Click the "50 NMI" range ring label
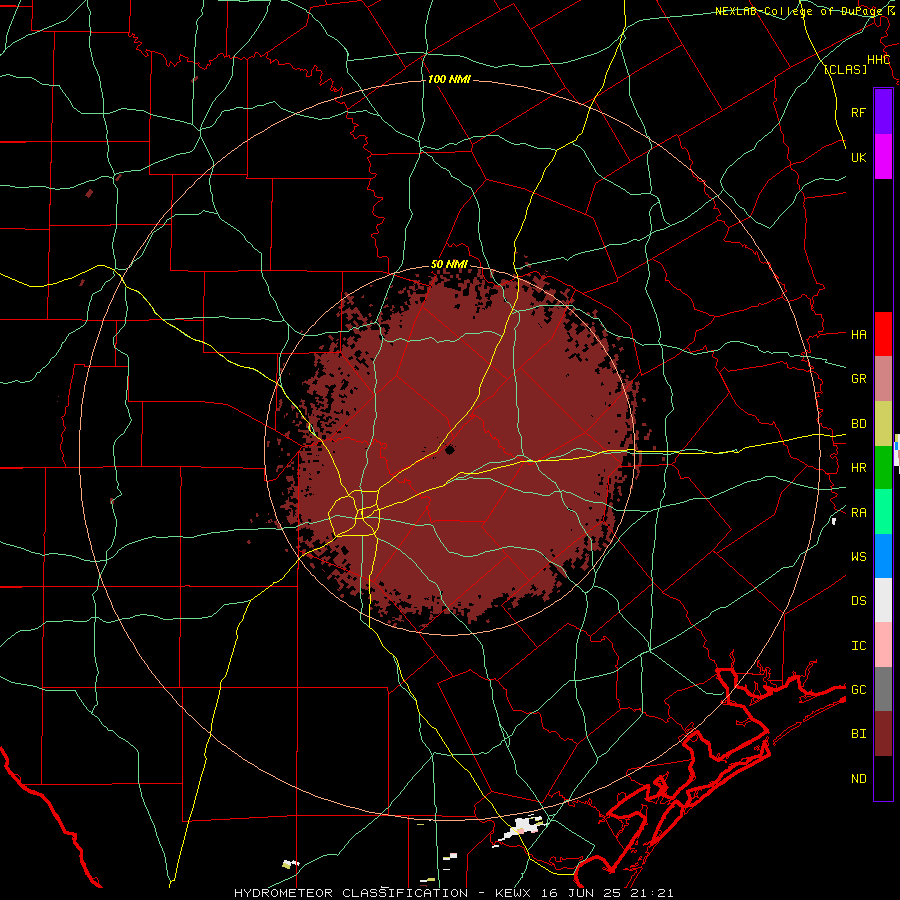This screenshot has width=900, height=900. 449,264
